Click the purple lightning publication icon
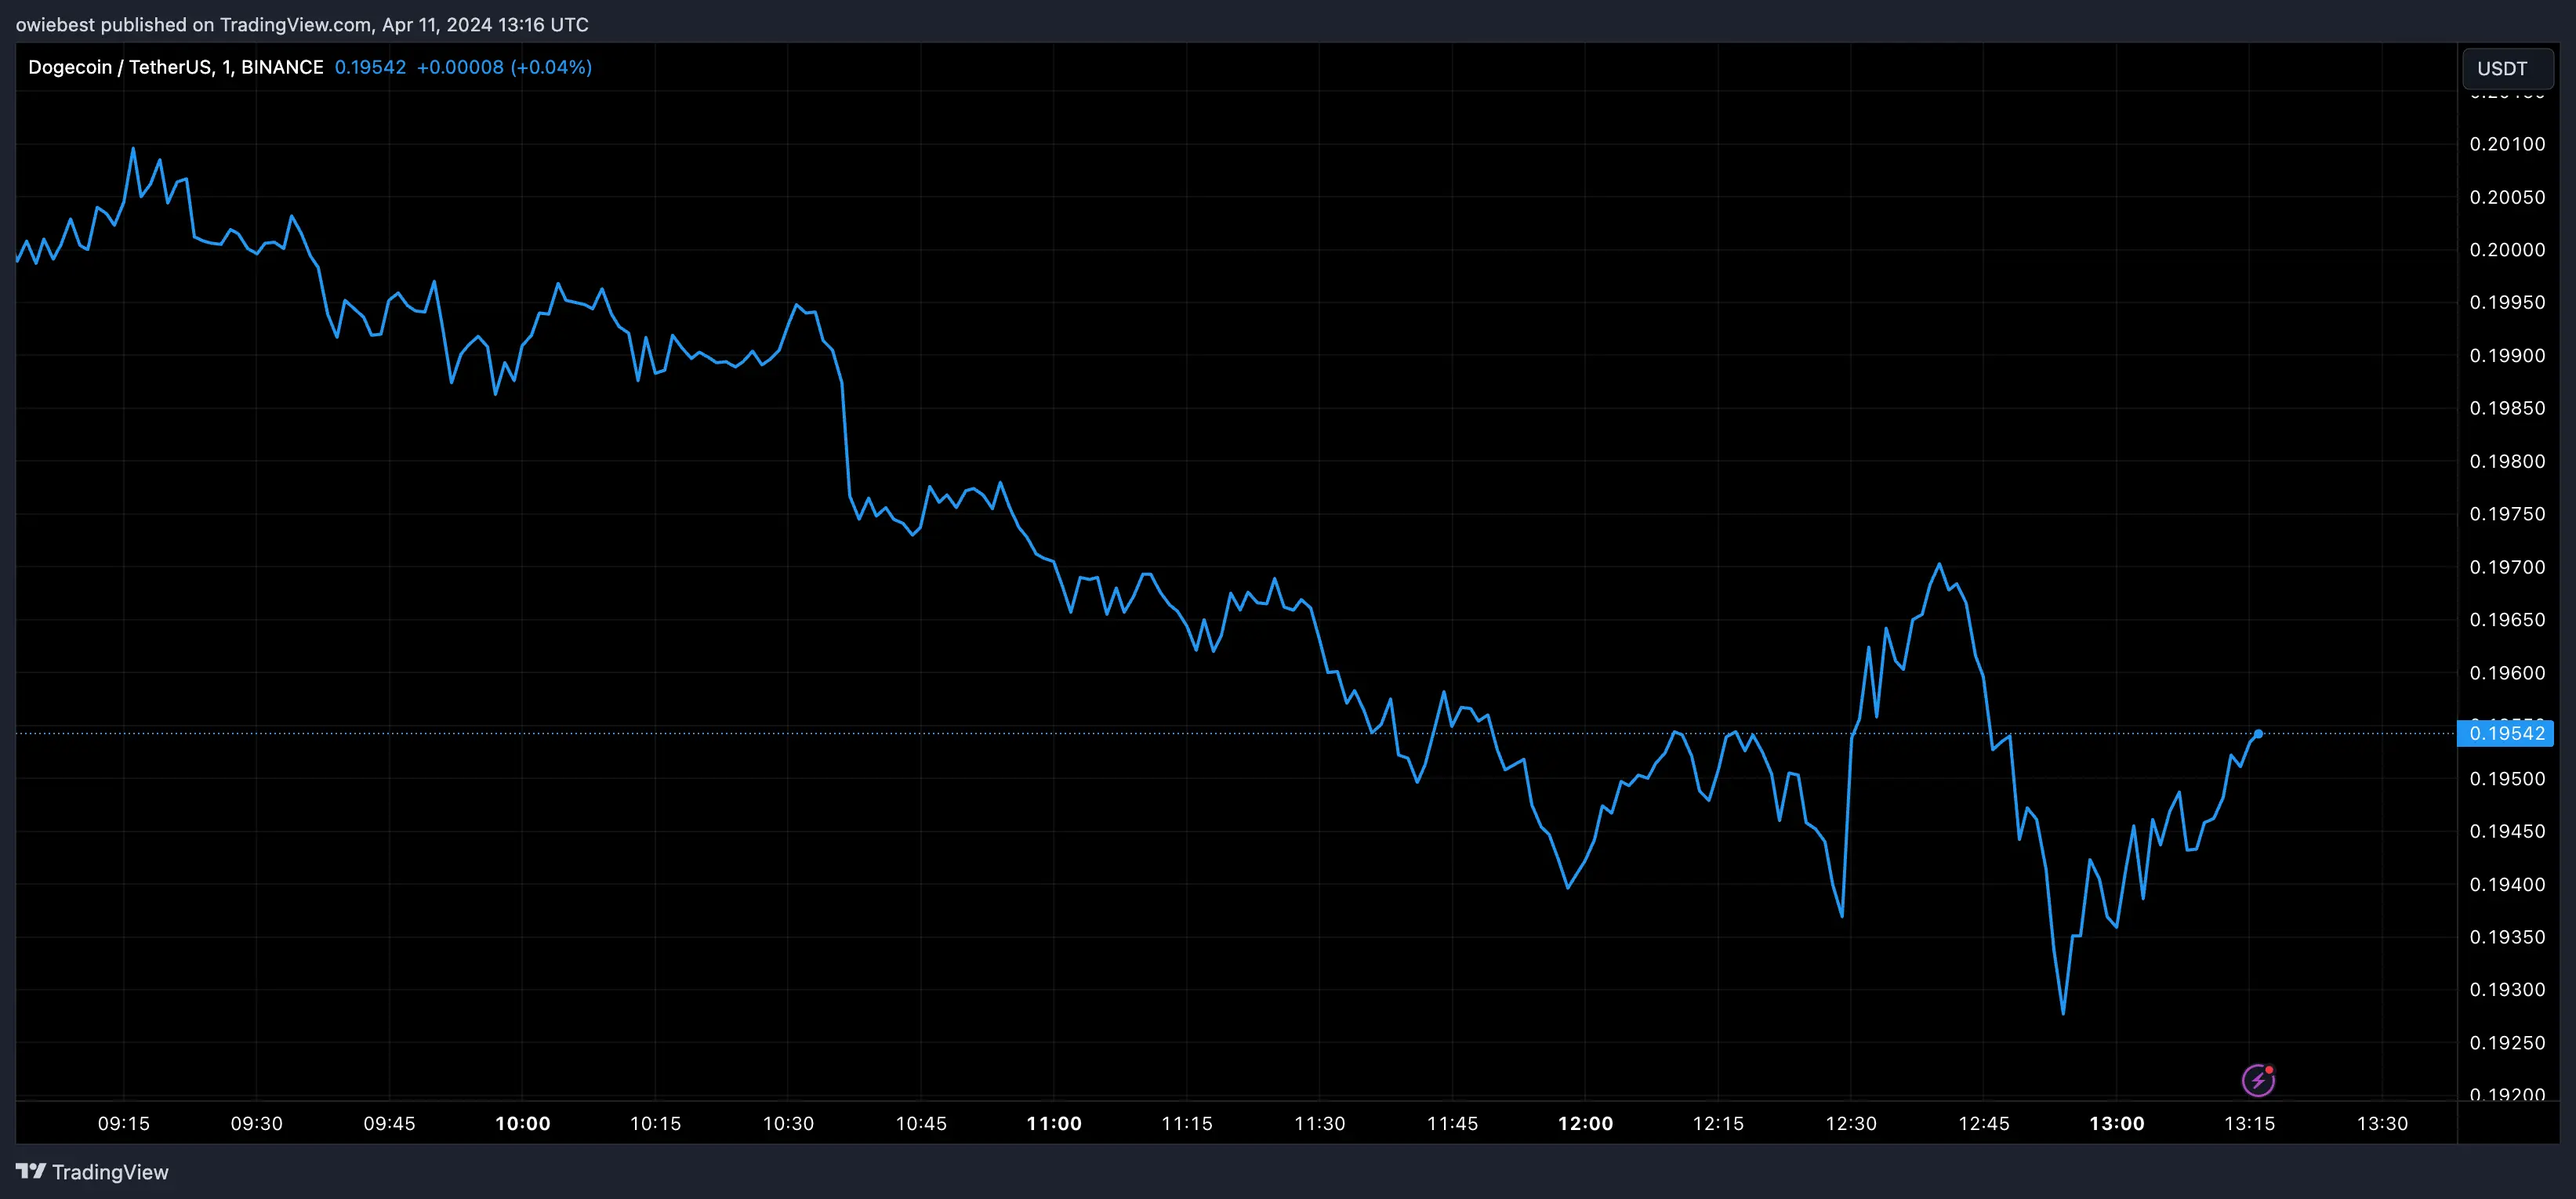 pos(2260,1080)
